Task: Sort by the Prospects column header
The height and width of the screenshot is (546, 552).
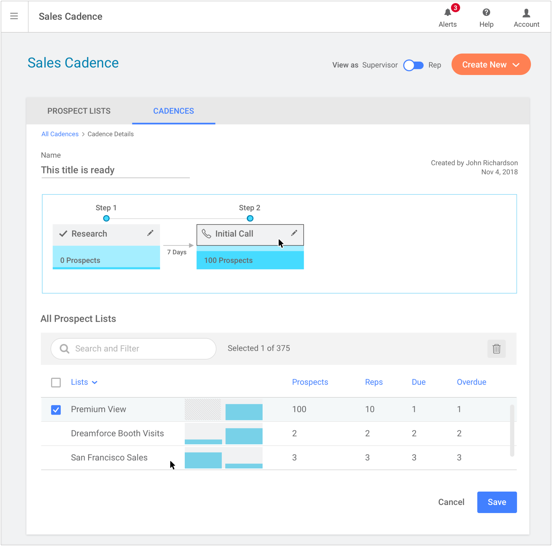Action: [310, 382]
